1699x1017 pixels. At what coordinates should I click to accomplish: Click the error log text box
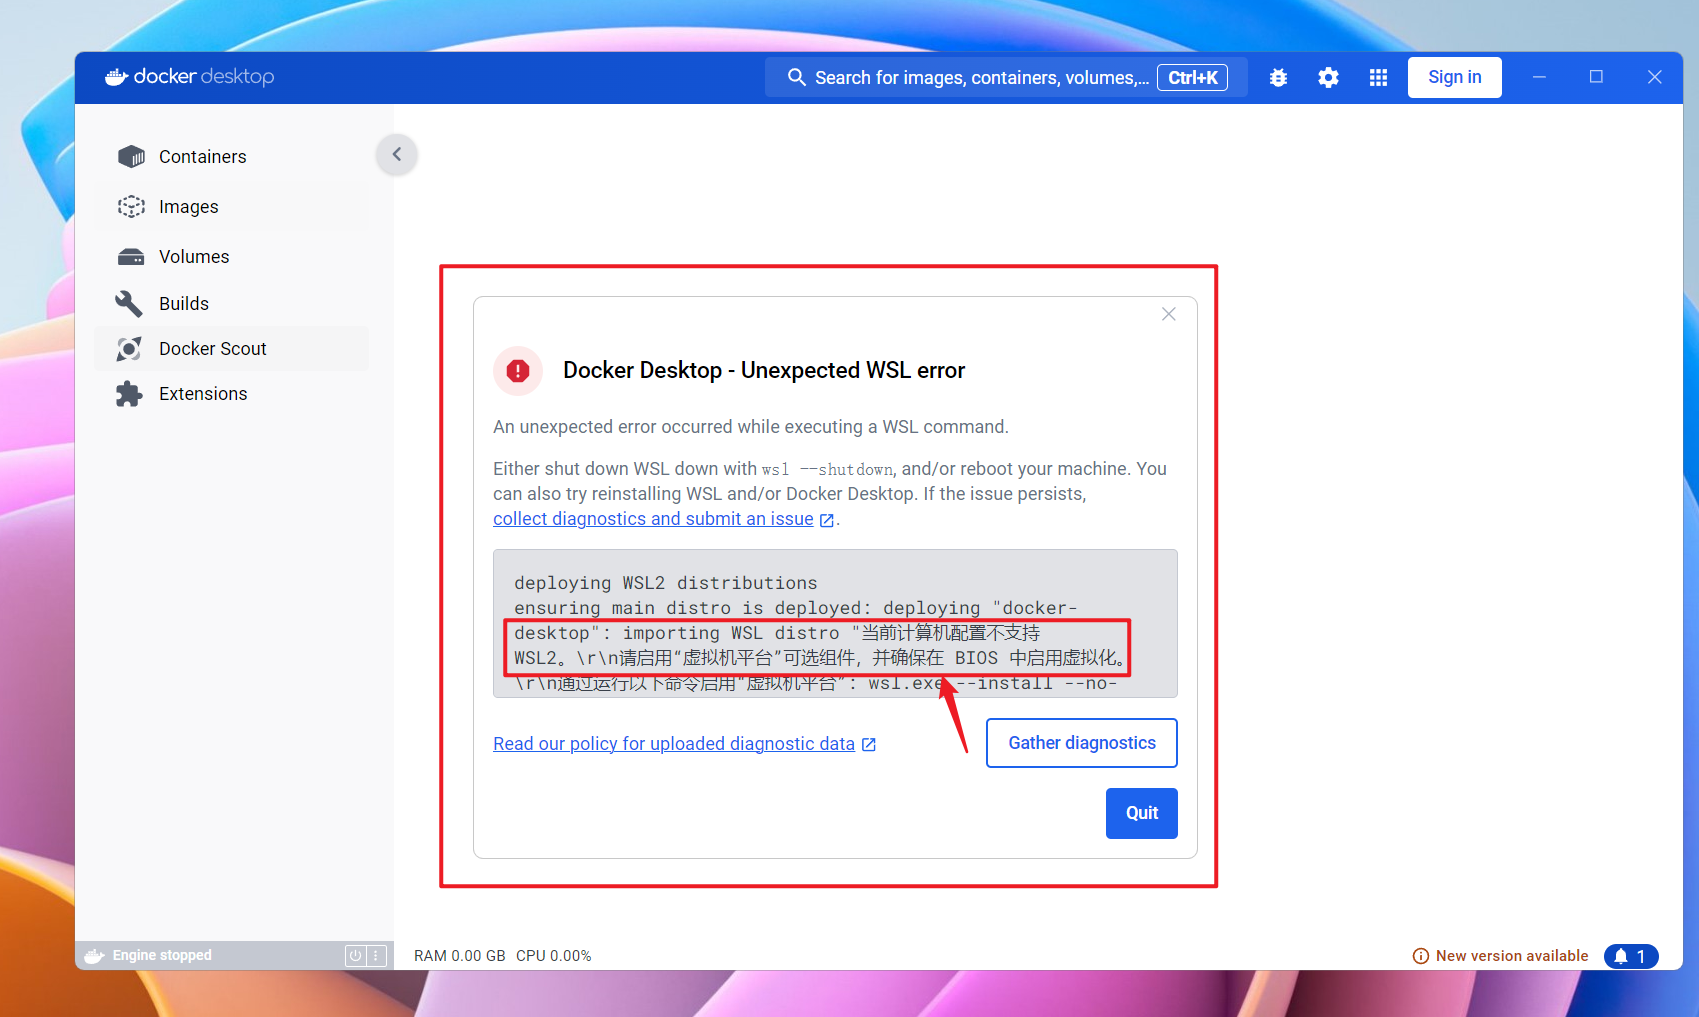(x=835, y=623)
